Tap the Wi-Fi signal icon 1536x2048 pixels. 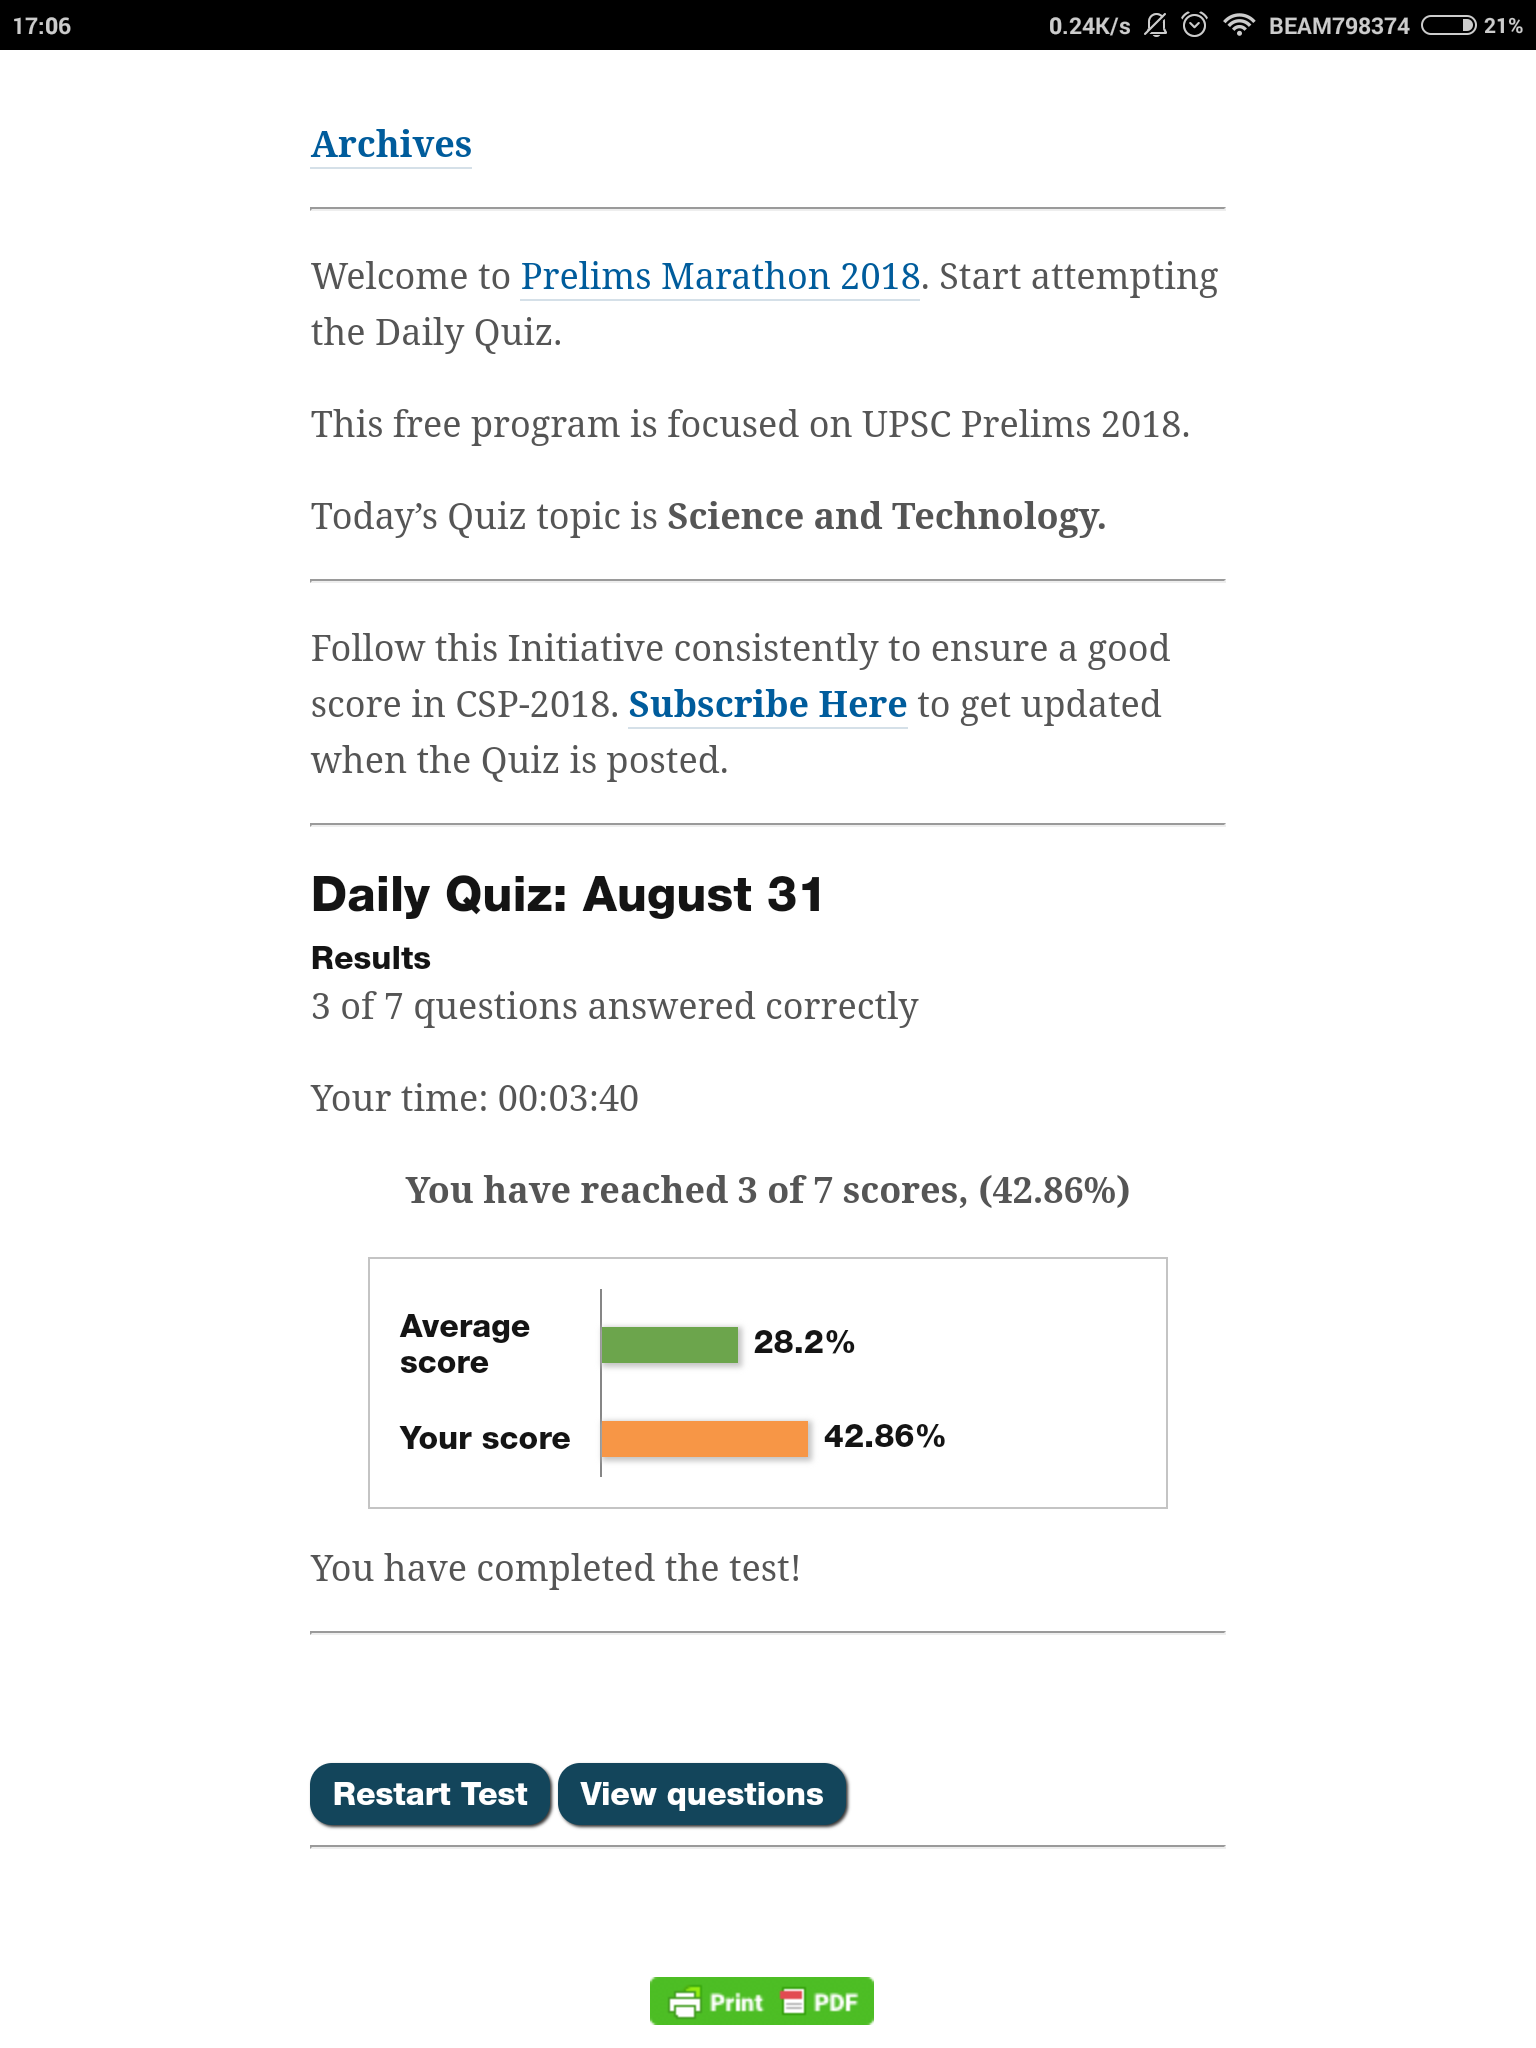point(1239,25)
